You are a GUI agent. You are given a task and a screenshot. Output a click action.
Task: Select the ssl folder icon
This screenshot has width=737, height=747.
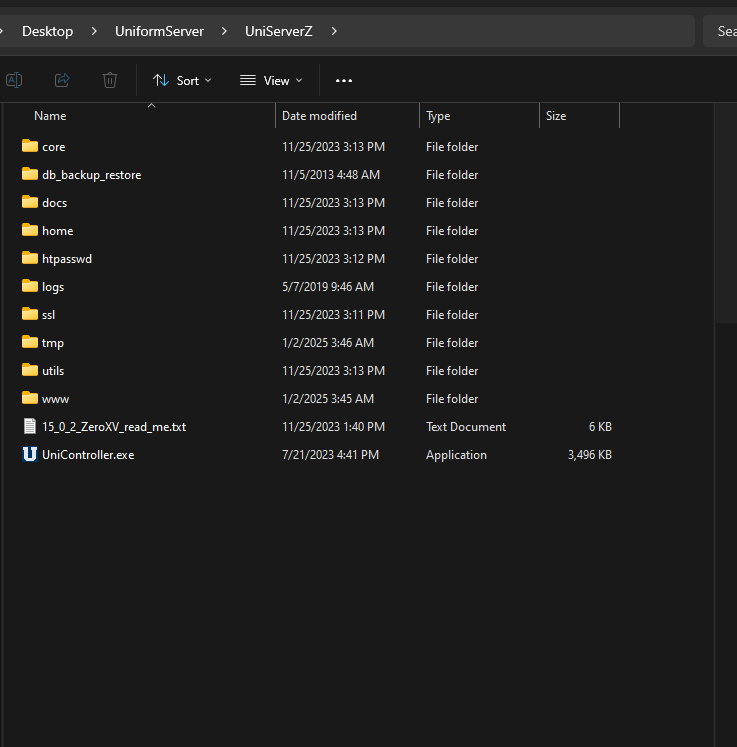coord(30,314)
